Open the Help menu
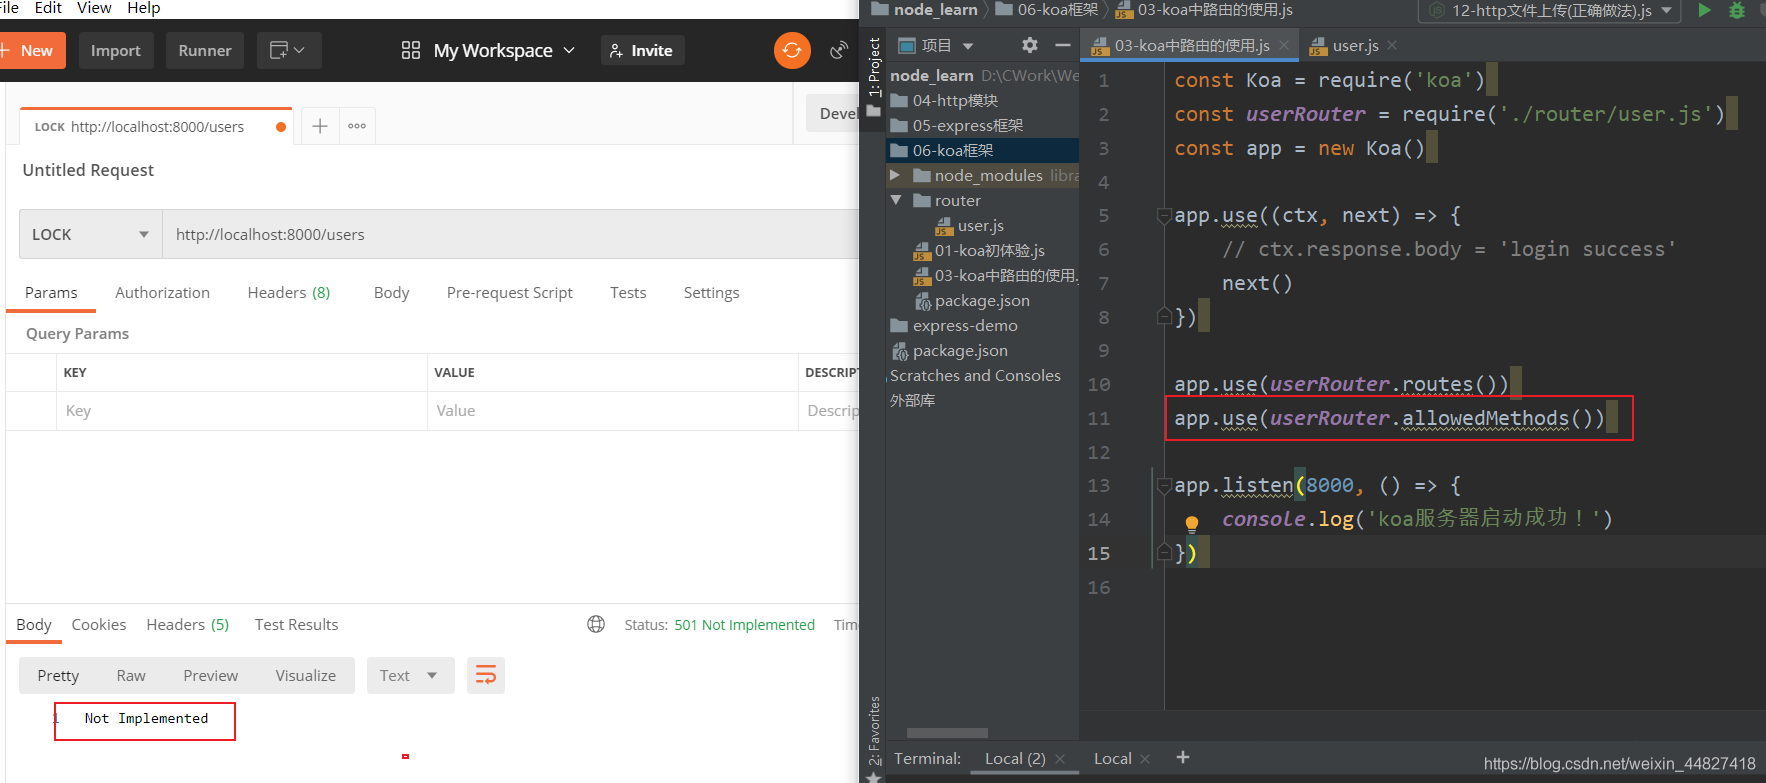 (143, 8)
